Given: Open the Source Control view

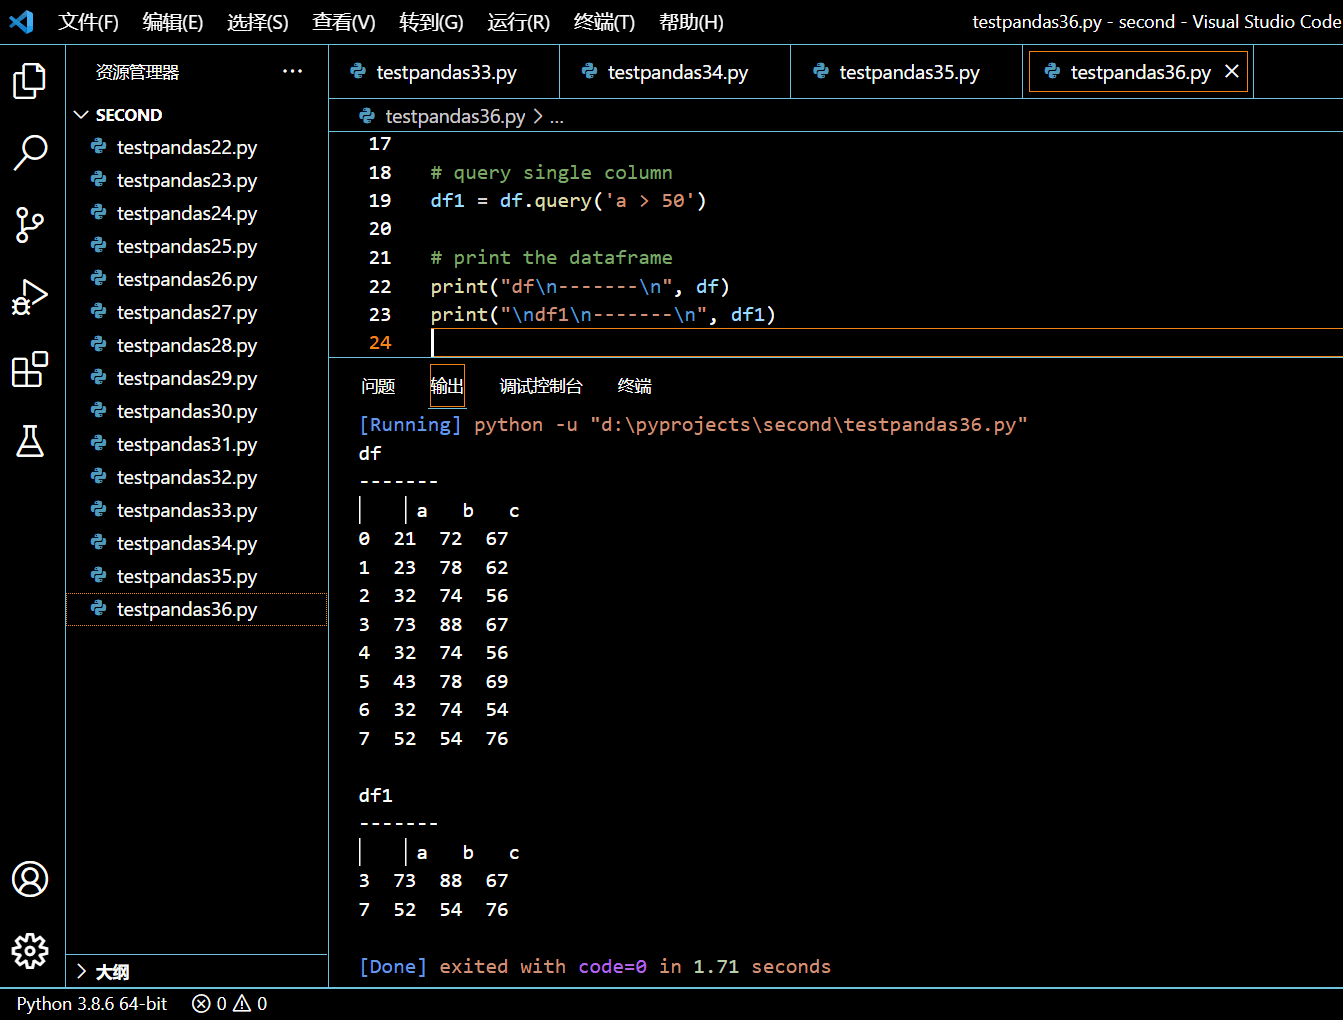Looking at the screenshot, I should pyautogui.click(x=30, y=225).
